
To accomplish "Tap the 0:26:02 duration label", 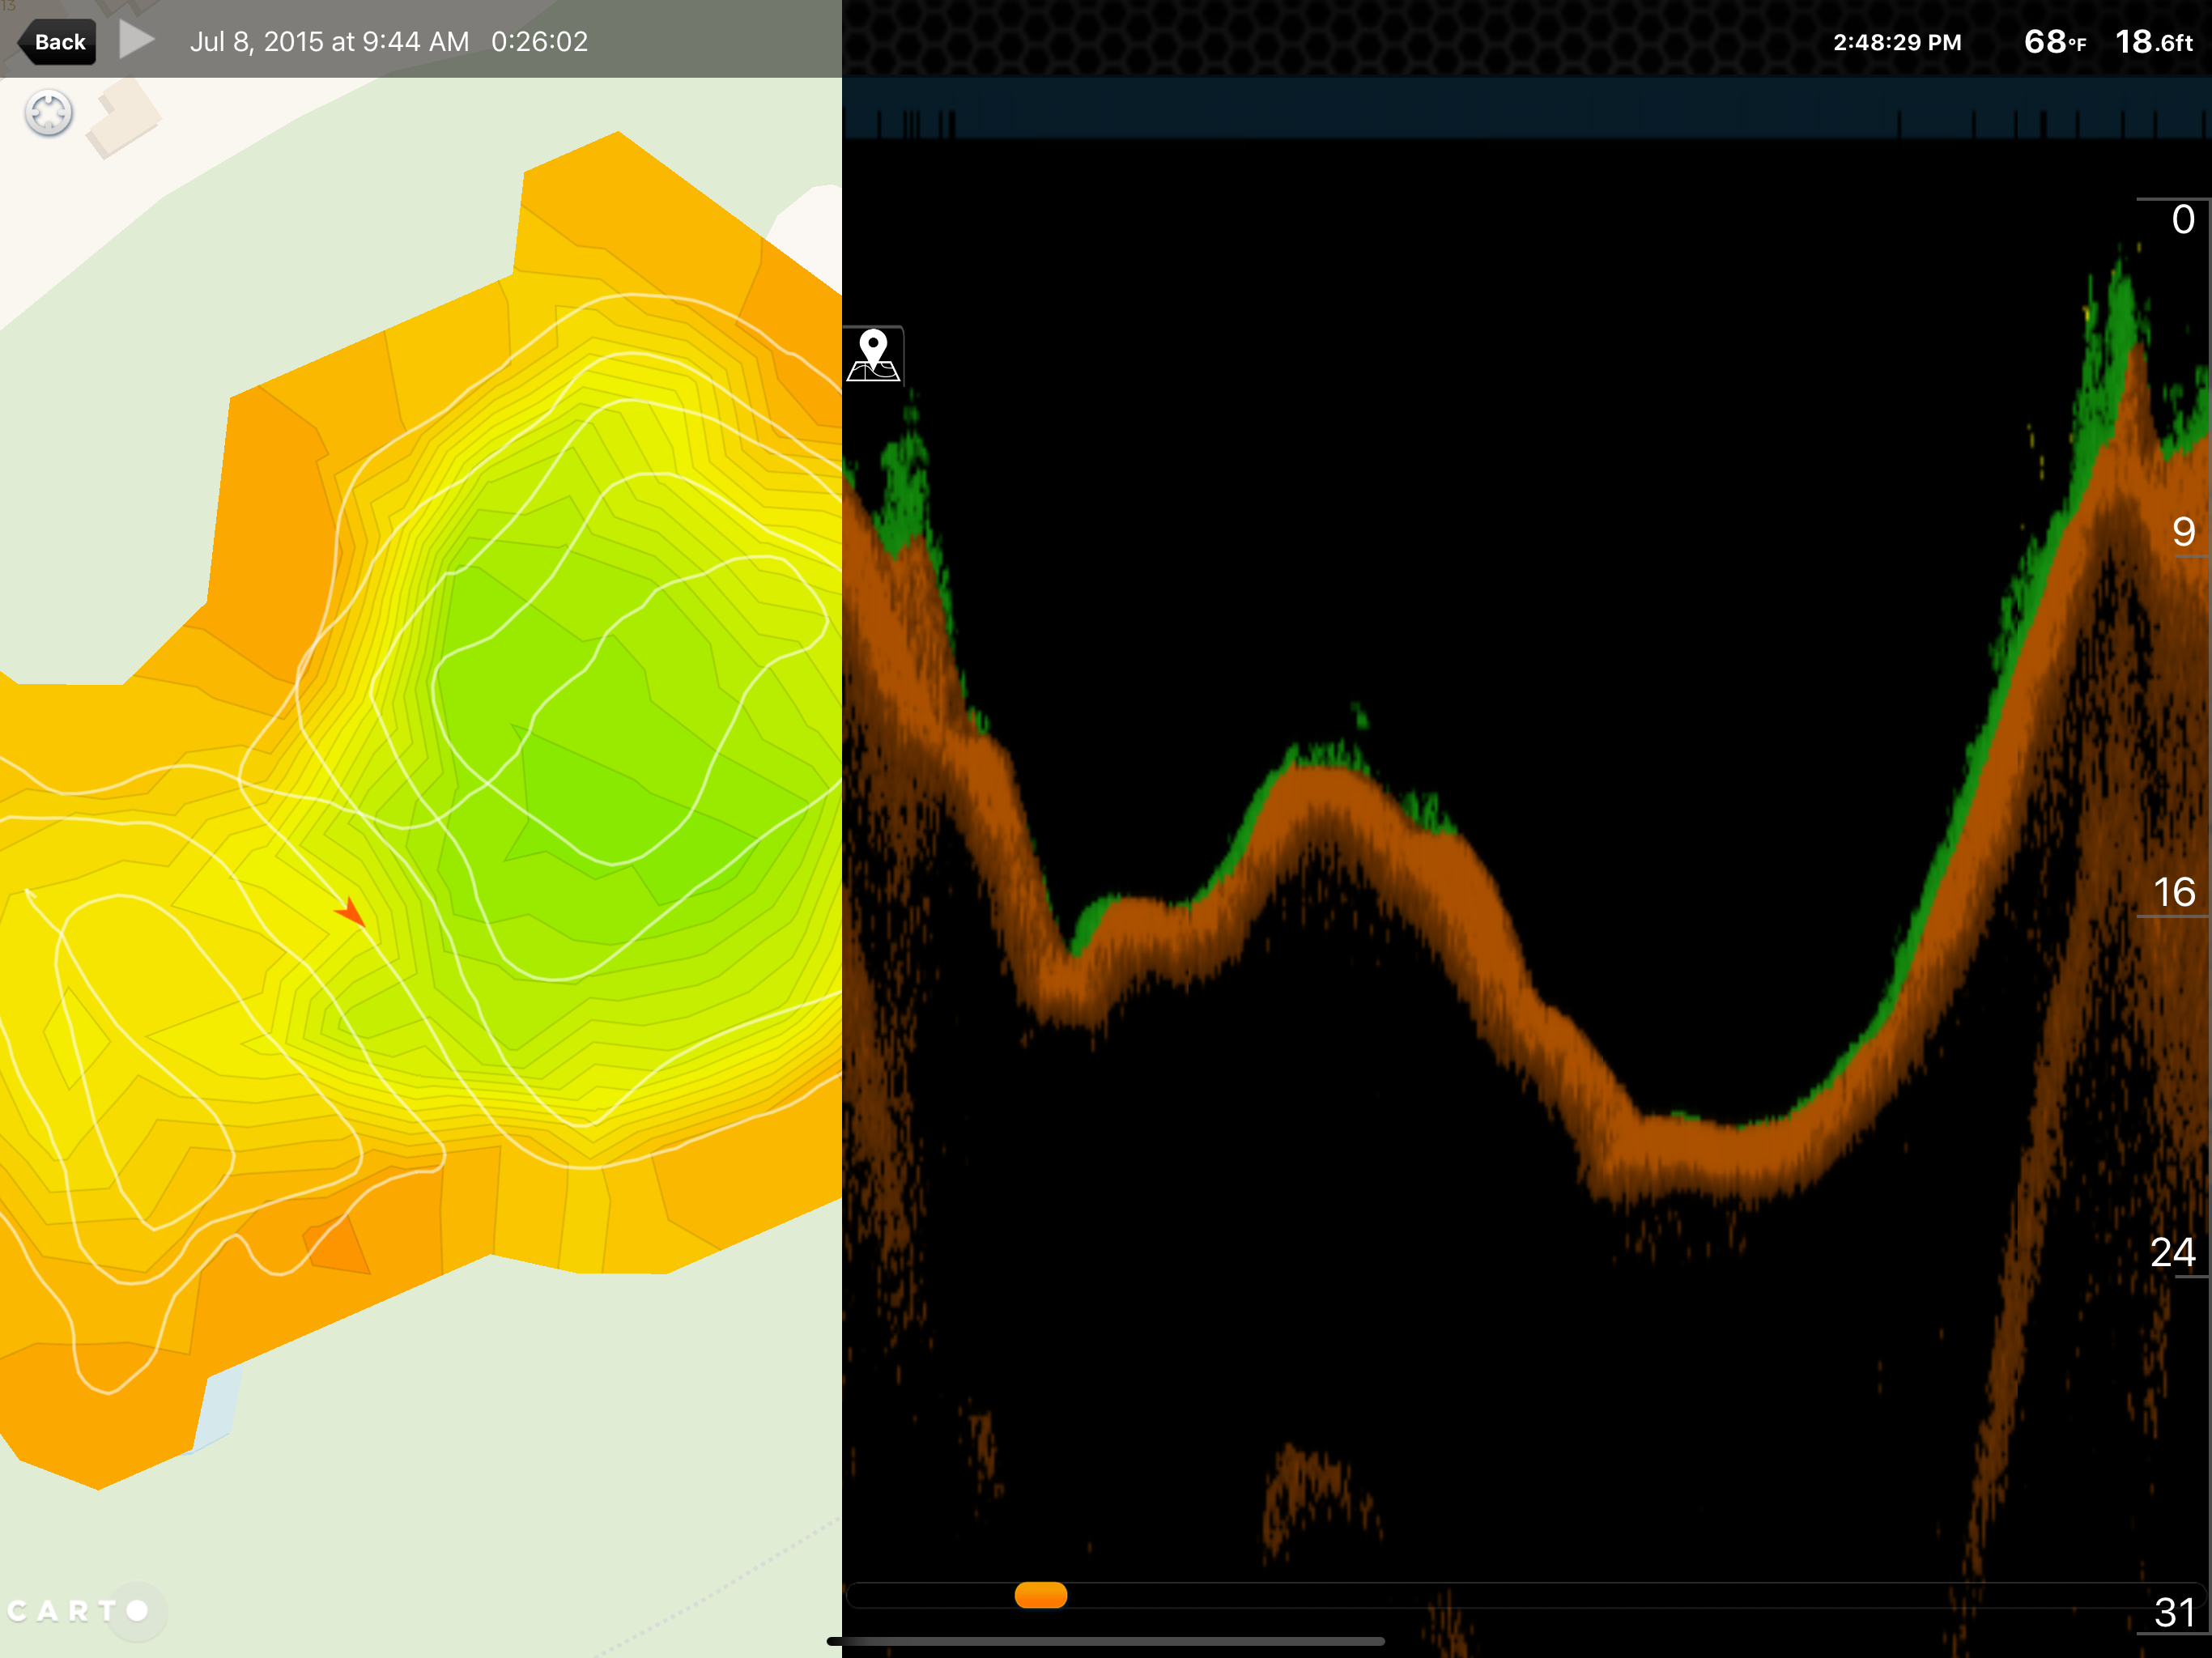I will (539, 42).
